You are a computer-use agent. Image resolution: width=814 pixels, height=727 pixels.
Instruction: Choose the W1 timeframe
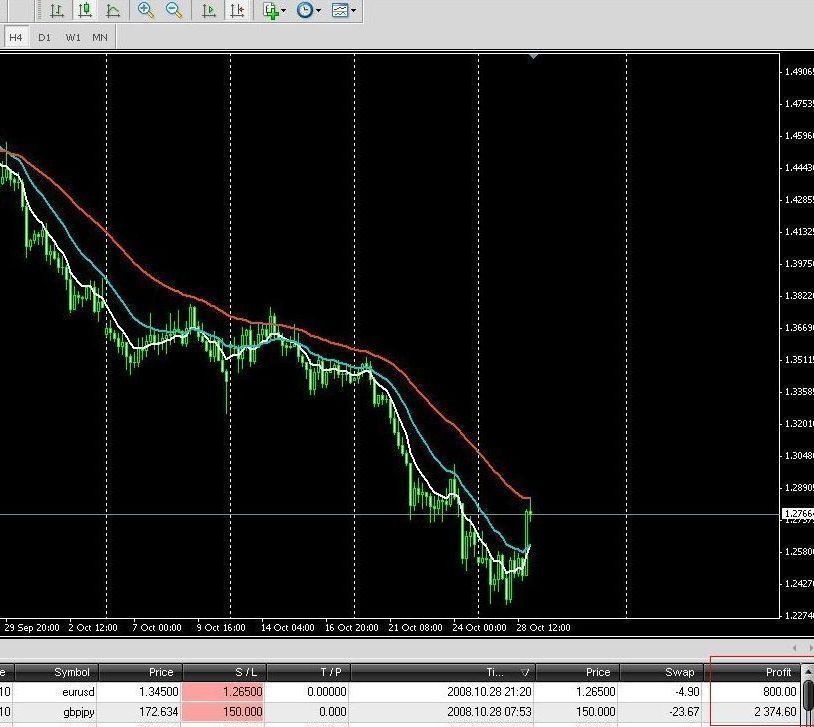(73, 37)
